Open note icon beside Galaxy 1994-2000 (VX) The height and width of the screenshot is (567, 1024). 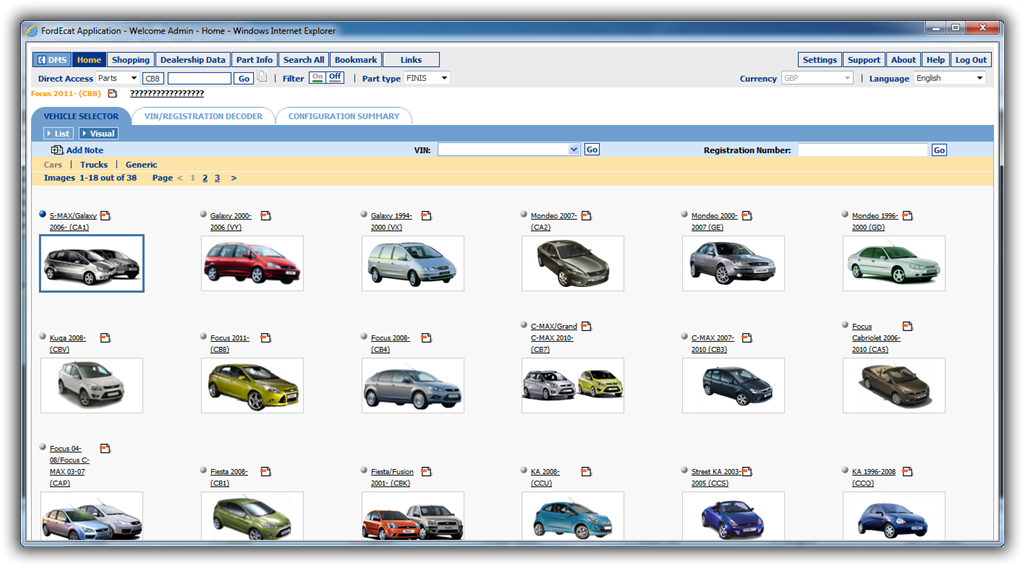click(426, 216)
